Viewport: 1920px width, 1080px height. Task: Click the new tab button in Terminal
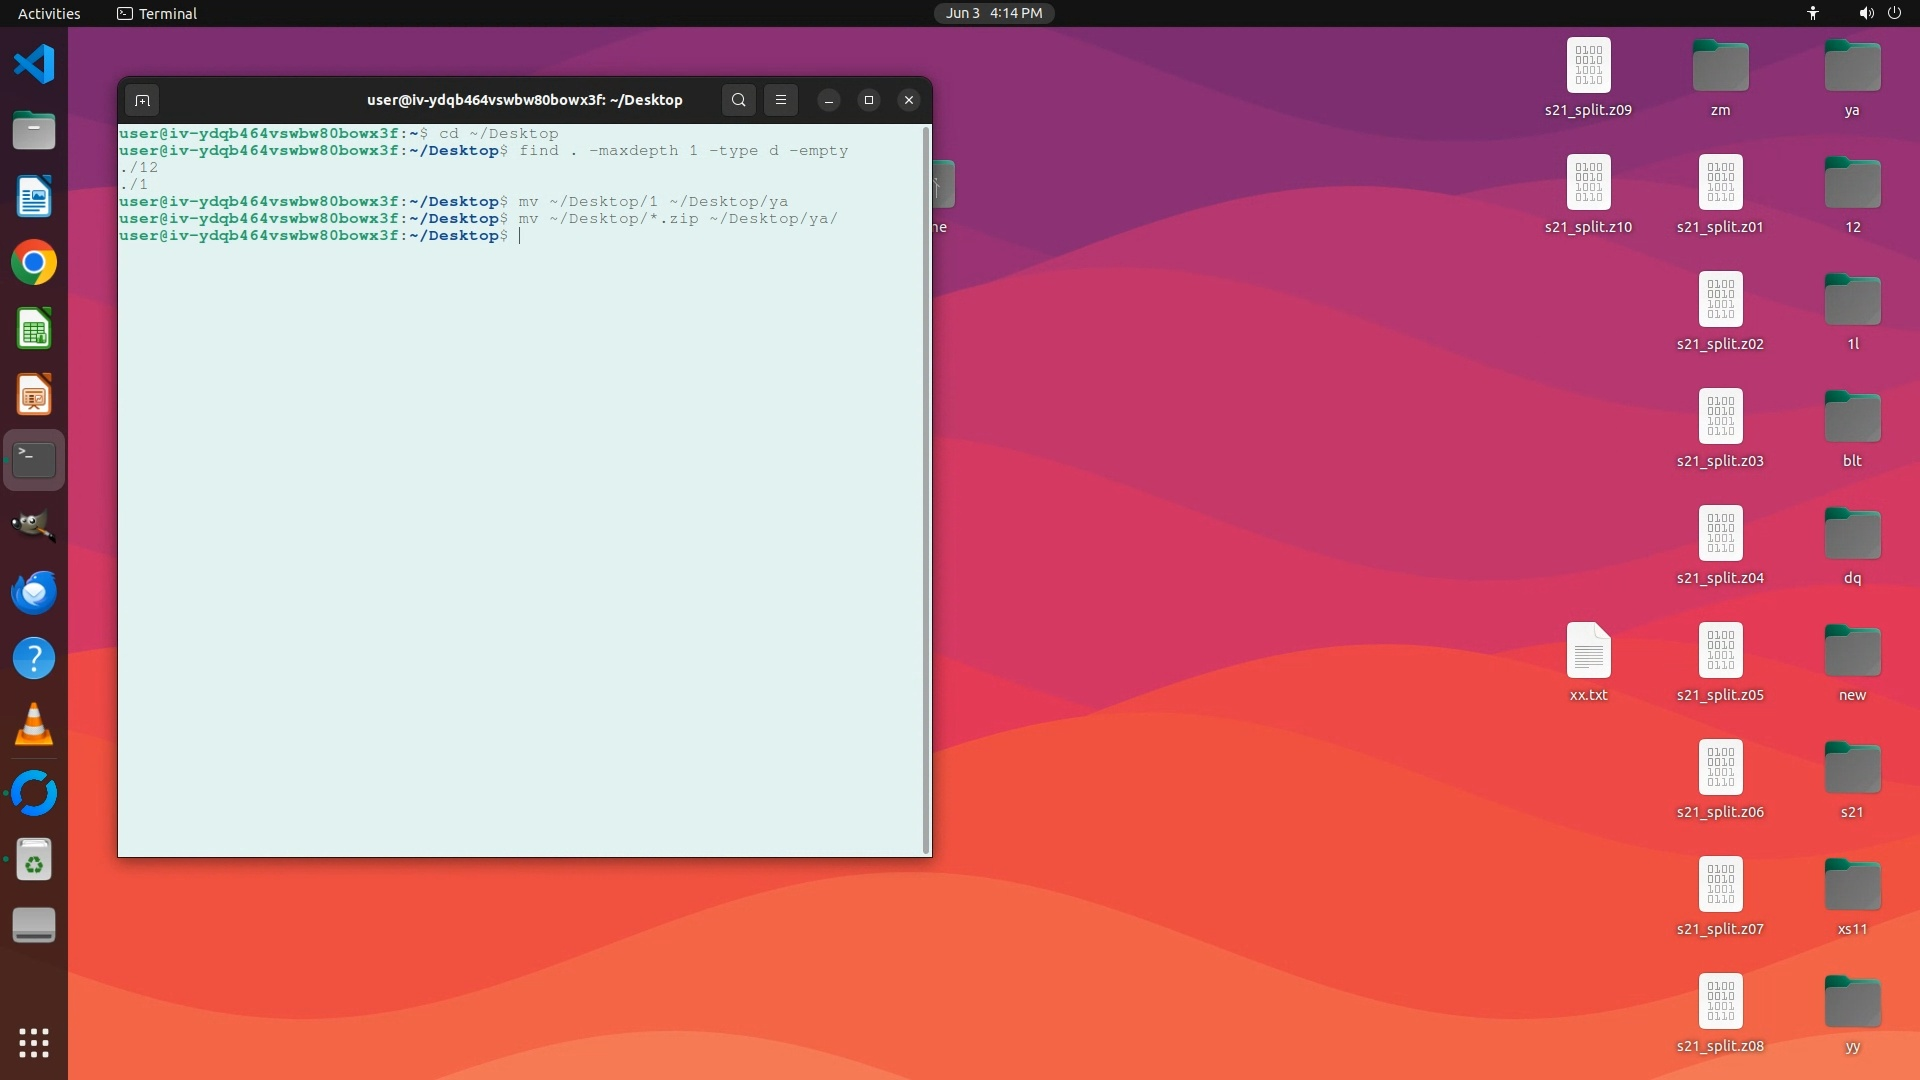click(142, 100)
